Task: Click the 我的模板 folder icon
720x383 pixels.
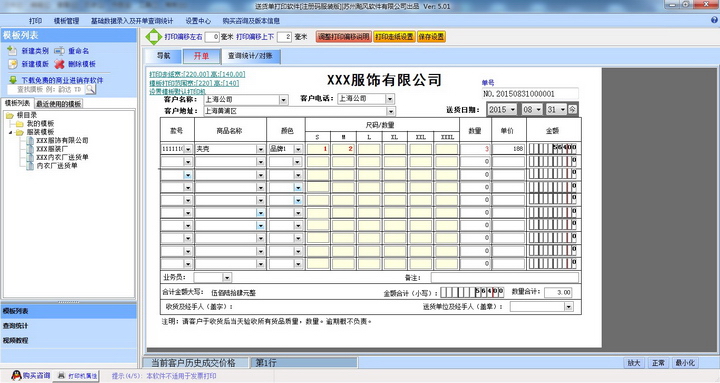Action: pos(19,124)
